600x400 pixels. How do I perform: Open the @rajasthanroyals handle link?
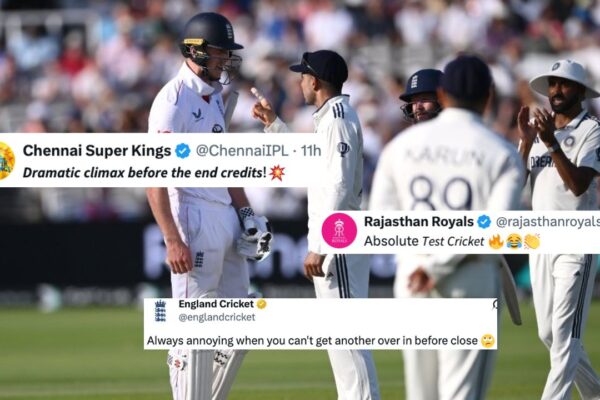(x=548, y=222)
